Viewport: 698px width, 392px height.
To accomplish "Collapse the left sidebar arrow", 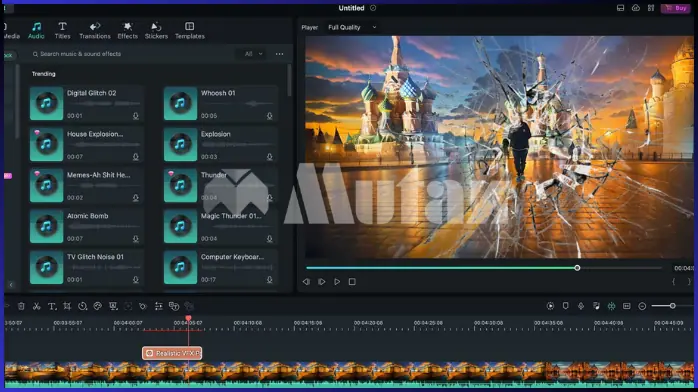I will pos(11,285).
